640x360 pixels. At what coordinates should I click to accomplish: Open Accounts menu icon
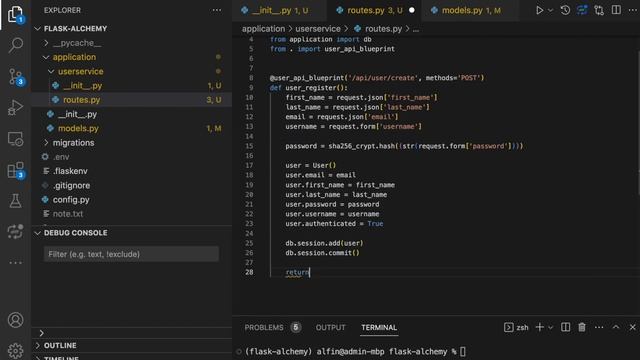(16, 320)
